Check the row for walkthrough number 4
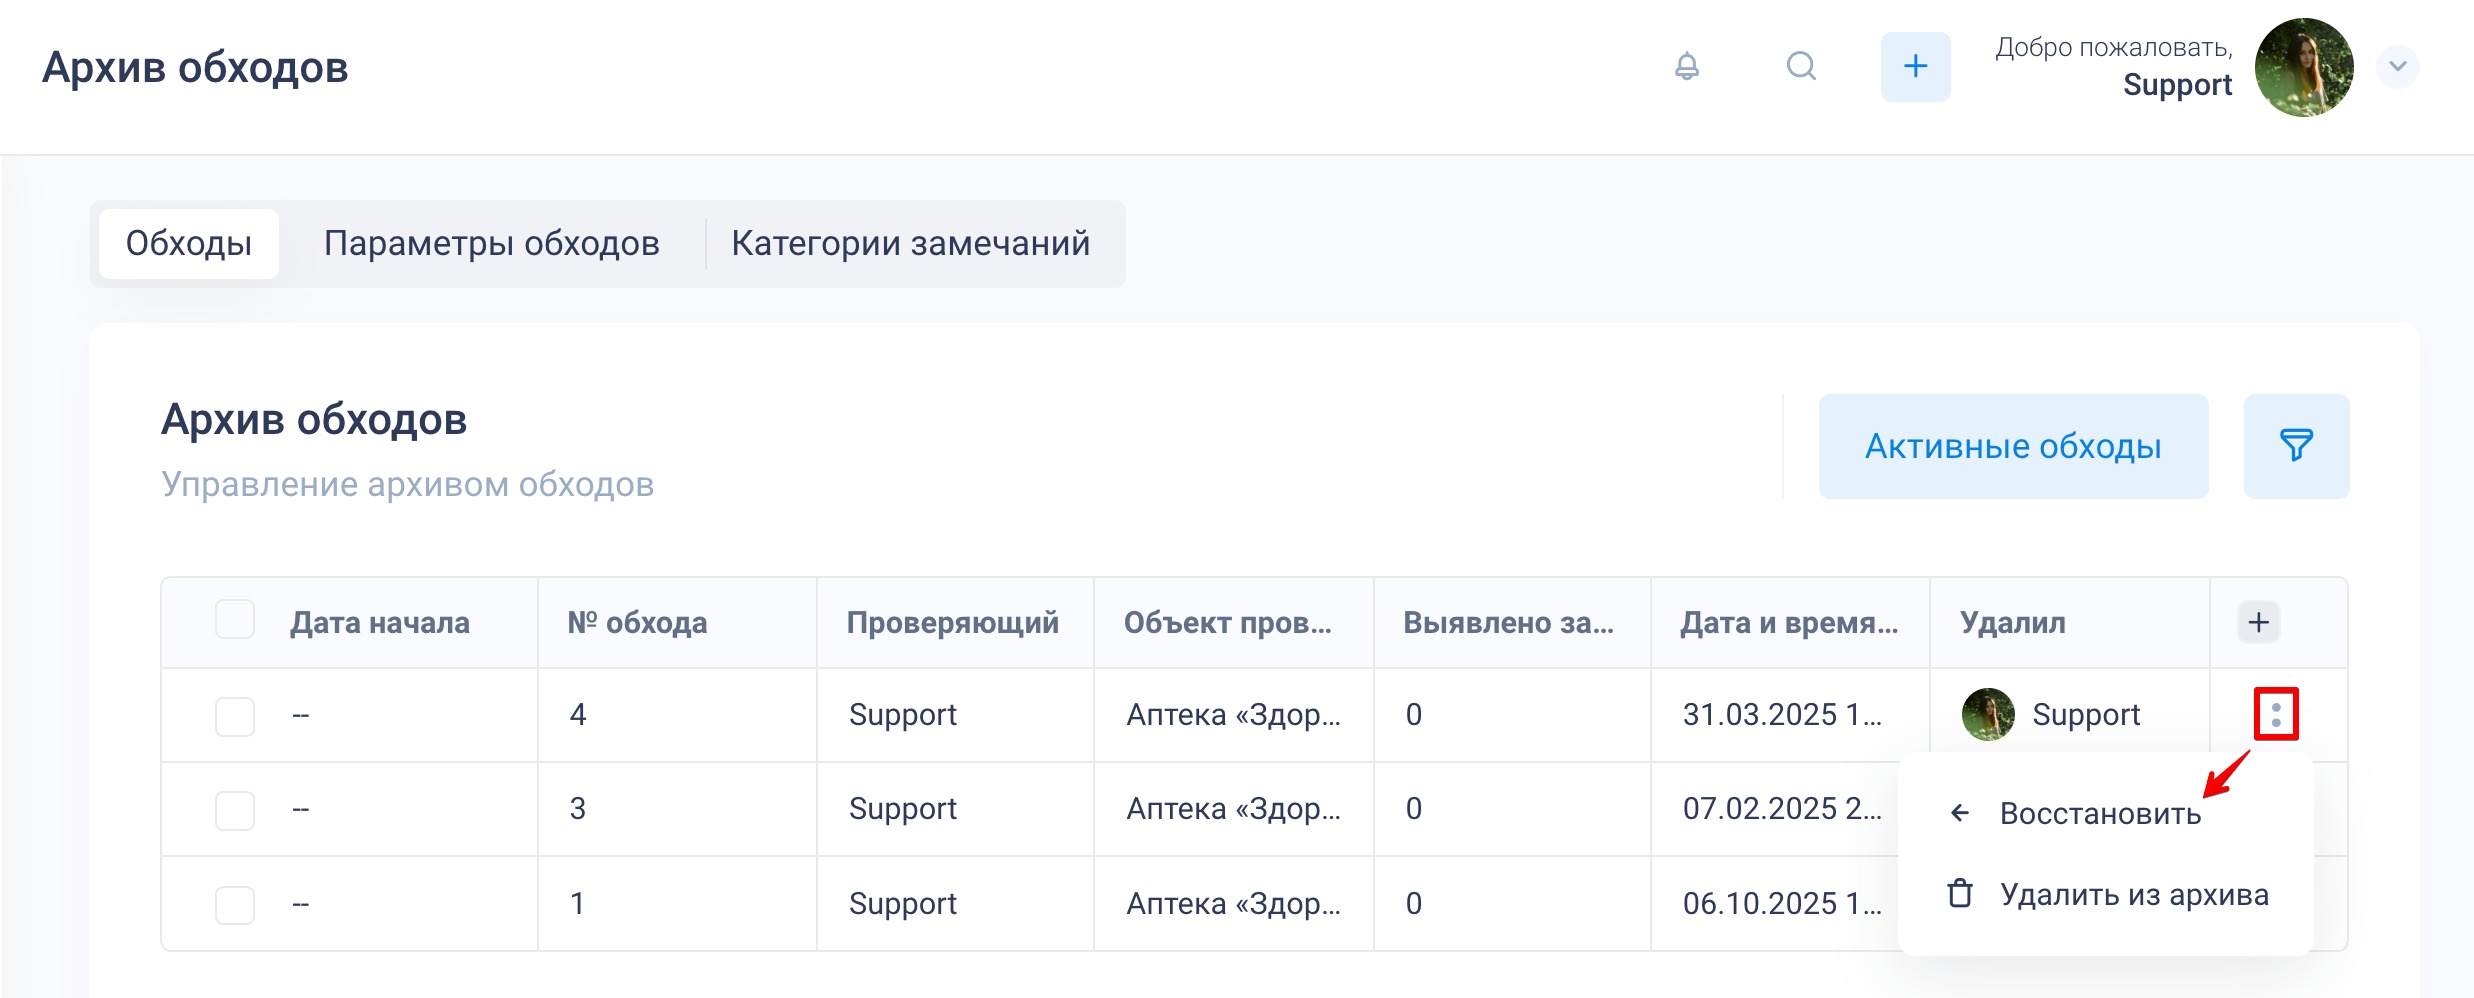2474x998 pixels. click(x=235, y=716)
